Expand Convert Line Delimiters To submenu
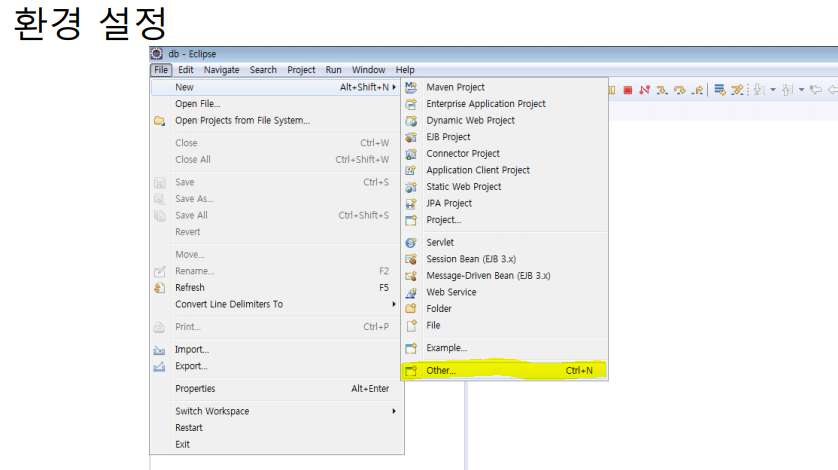The image size is (838, 470). click(394, 304)
